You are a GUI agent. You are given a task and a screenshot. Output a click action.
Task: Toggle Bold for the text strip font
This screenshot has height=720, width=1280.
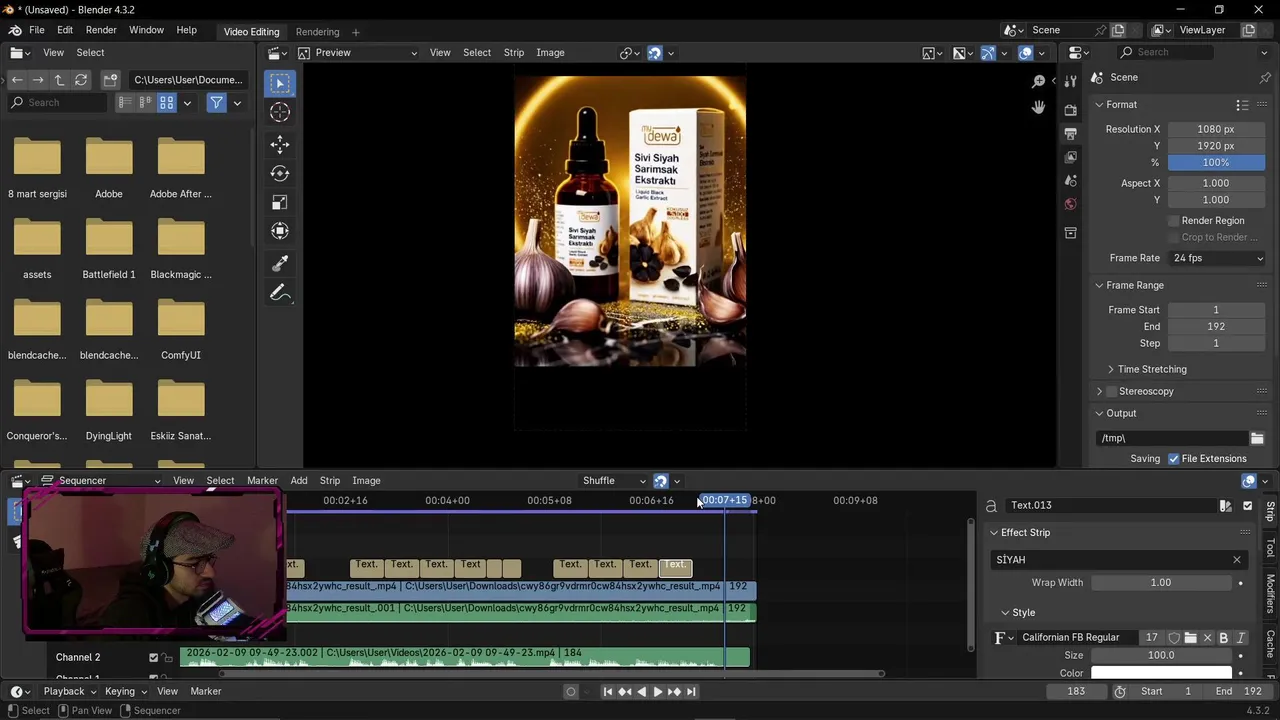[1223, 638]
